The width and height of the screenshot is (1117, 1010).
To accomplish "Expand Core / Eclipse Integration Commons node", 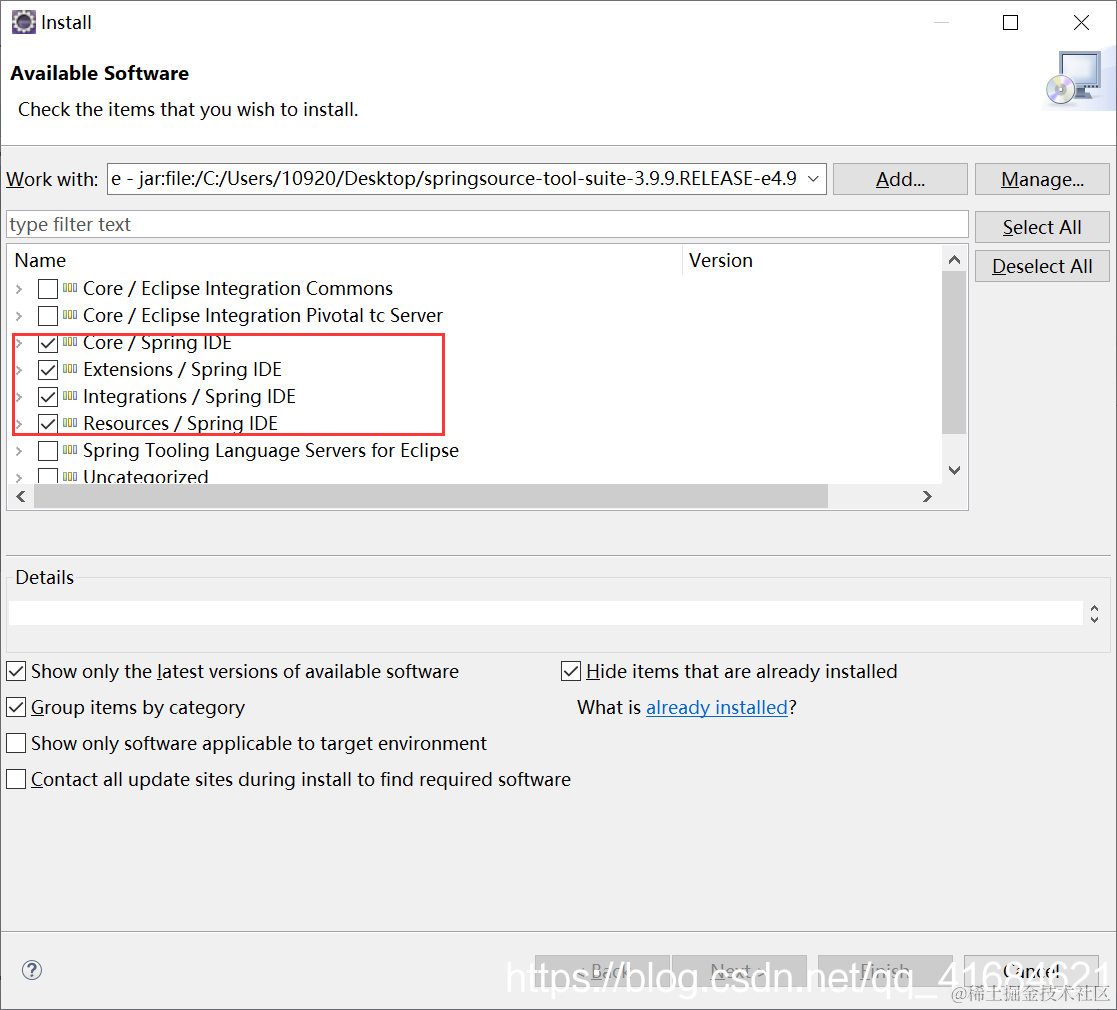I will (19, 288).
